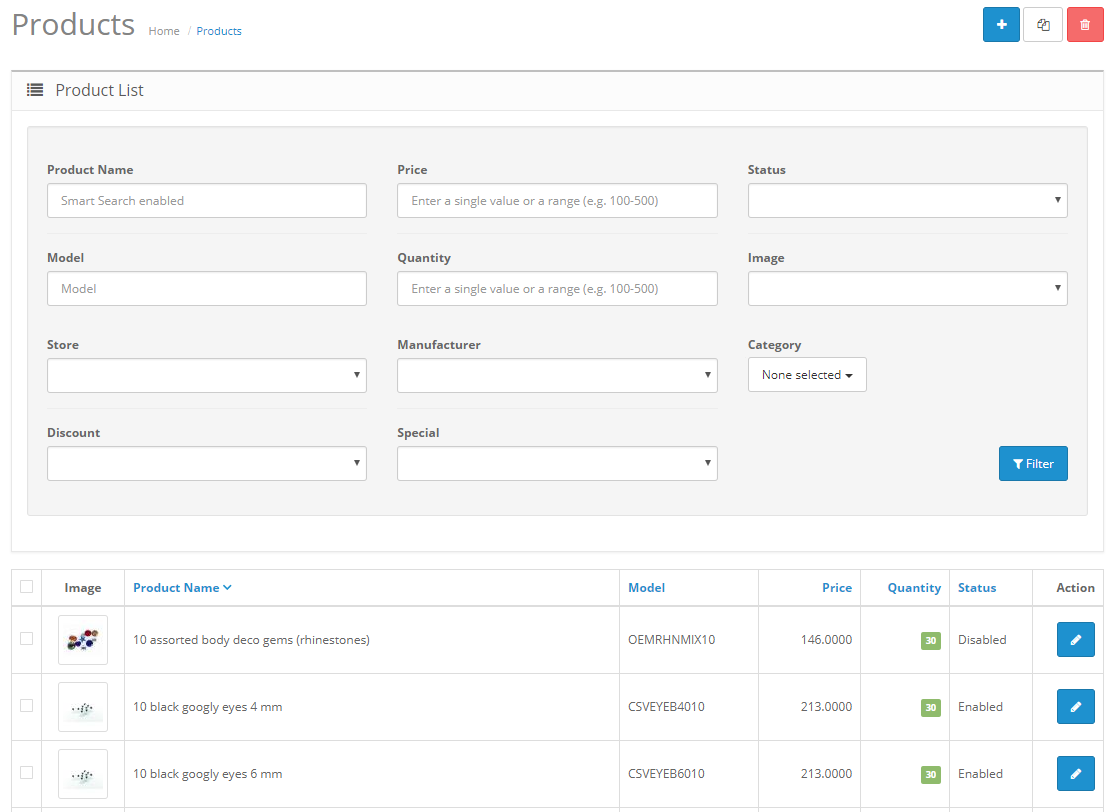Expand the Manufacturer filter dropdown
The width and height of the screenshot is (1119, 812).
tap(557, 375)
